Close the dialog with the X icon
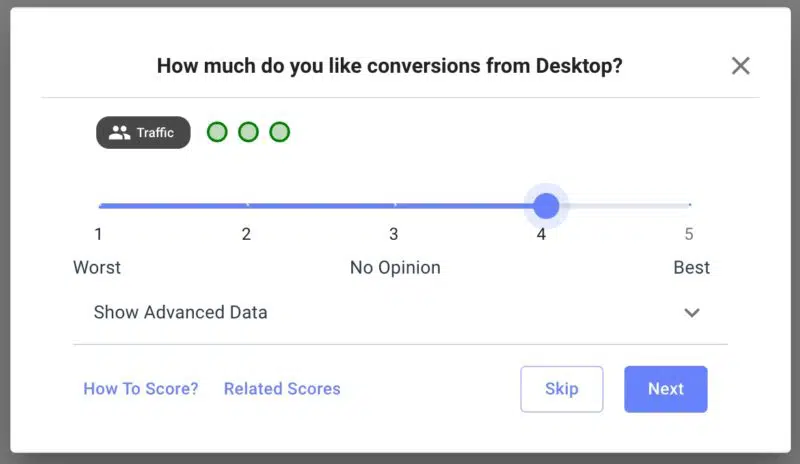 [x=740, y=66]
